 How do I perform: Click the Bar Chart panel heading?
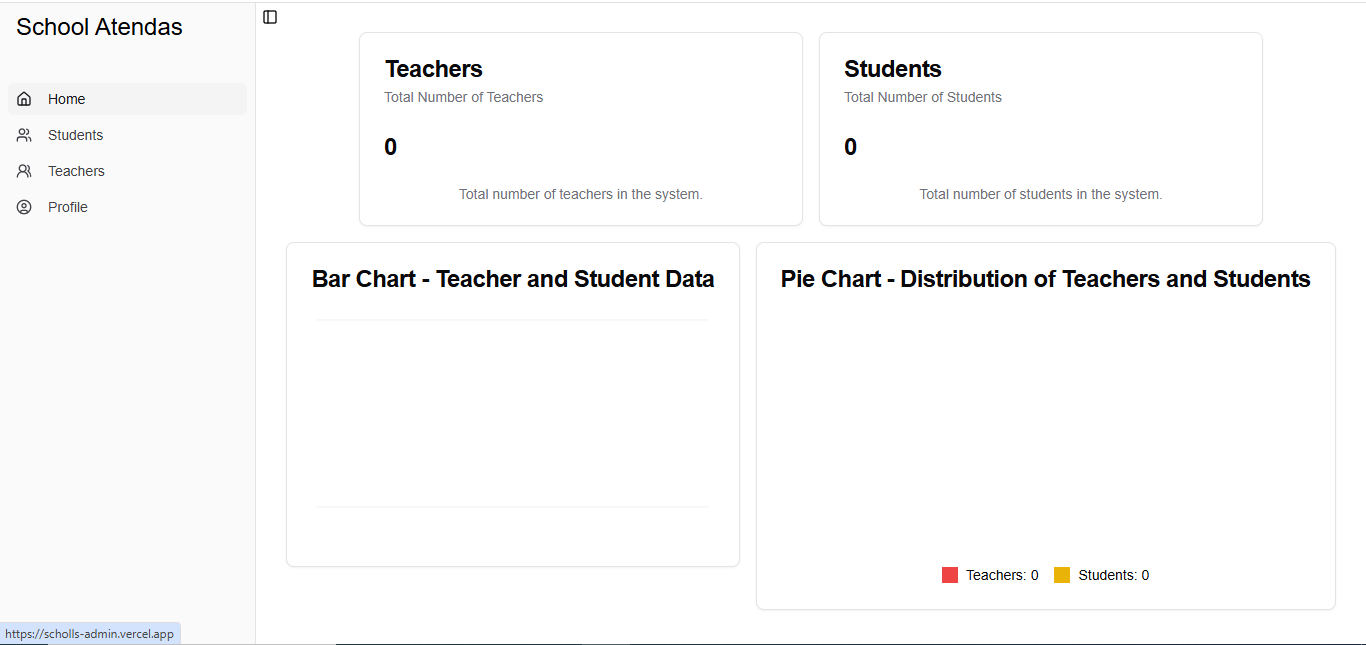[513, 278]
